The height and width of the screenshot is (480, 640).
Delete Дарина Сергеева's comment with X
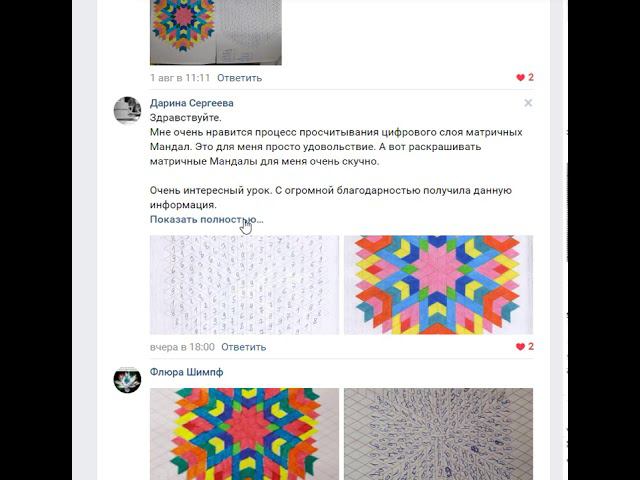[x=528, y=103]
